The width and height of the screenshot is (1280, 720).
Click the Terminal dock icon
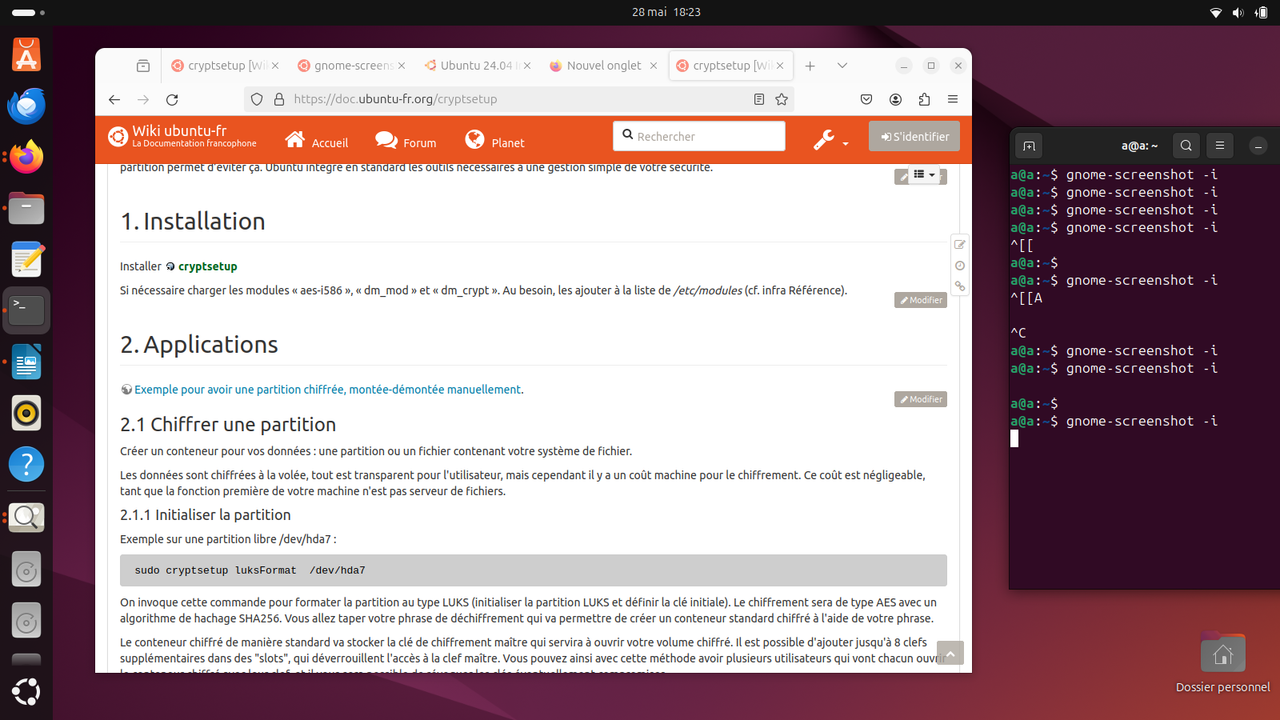coord(26,310)
